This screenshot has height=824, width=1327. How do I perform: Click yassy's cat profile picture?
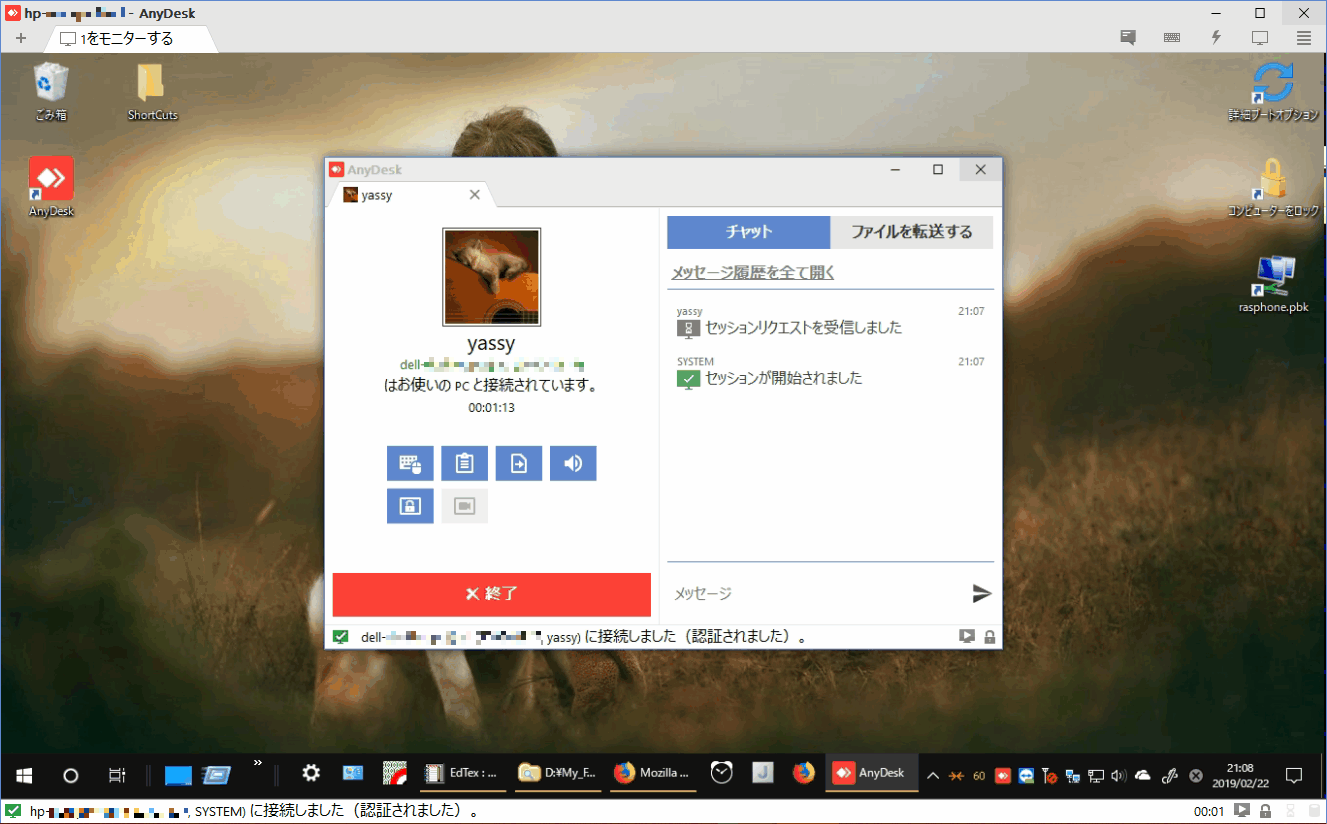click(491, 277)
